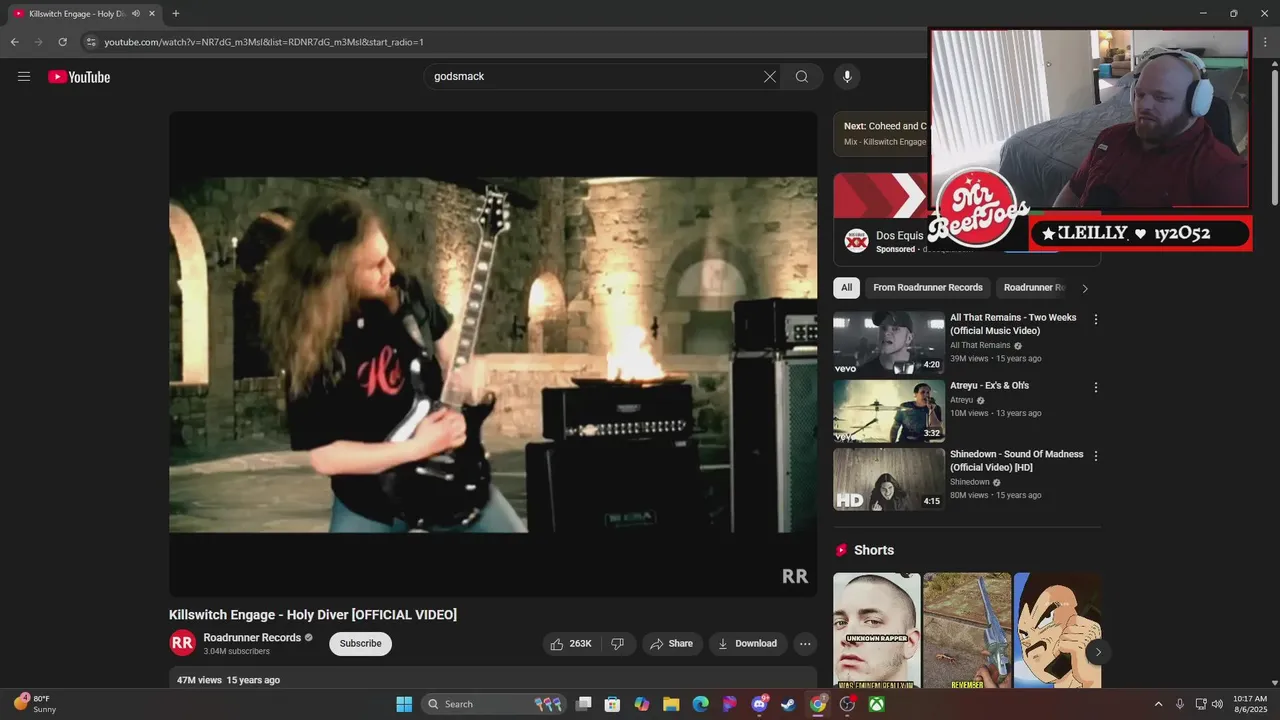The image size is (1280, 720).
Task: Select the From Roadrunner Records chip
Action: click(x=928, y=288)
